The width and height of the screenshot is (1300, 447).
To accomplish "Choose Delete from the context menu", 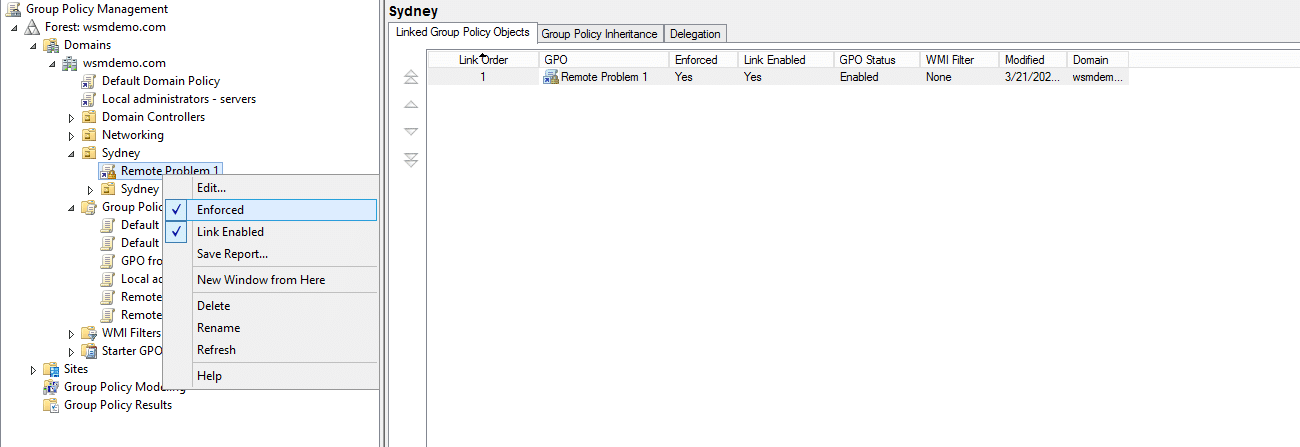I will (x=270, y=306).
